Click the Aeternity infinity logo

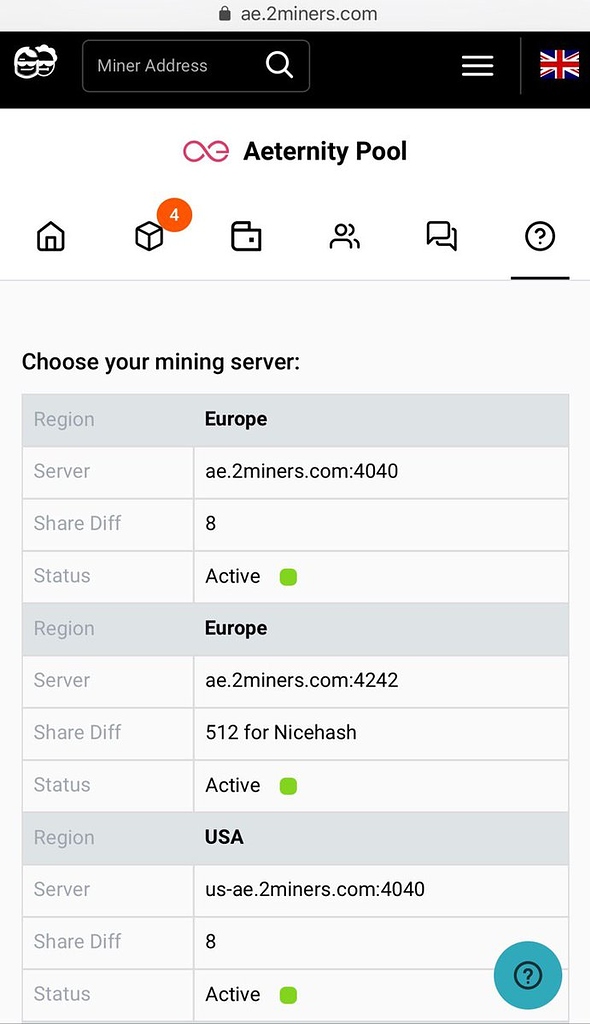coord(207,151)
